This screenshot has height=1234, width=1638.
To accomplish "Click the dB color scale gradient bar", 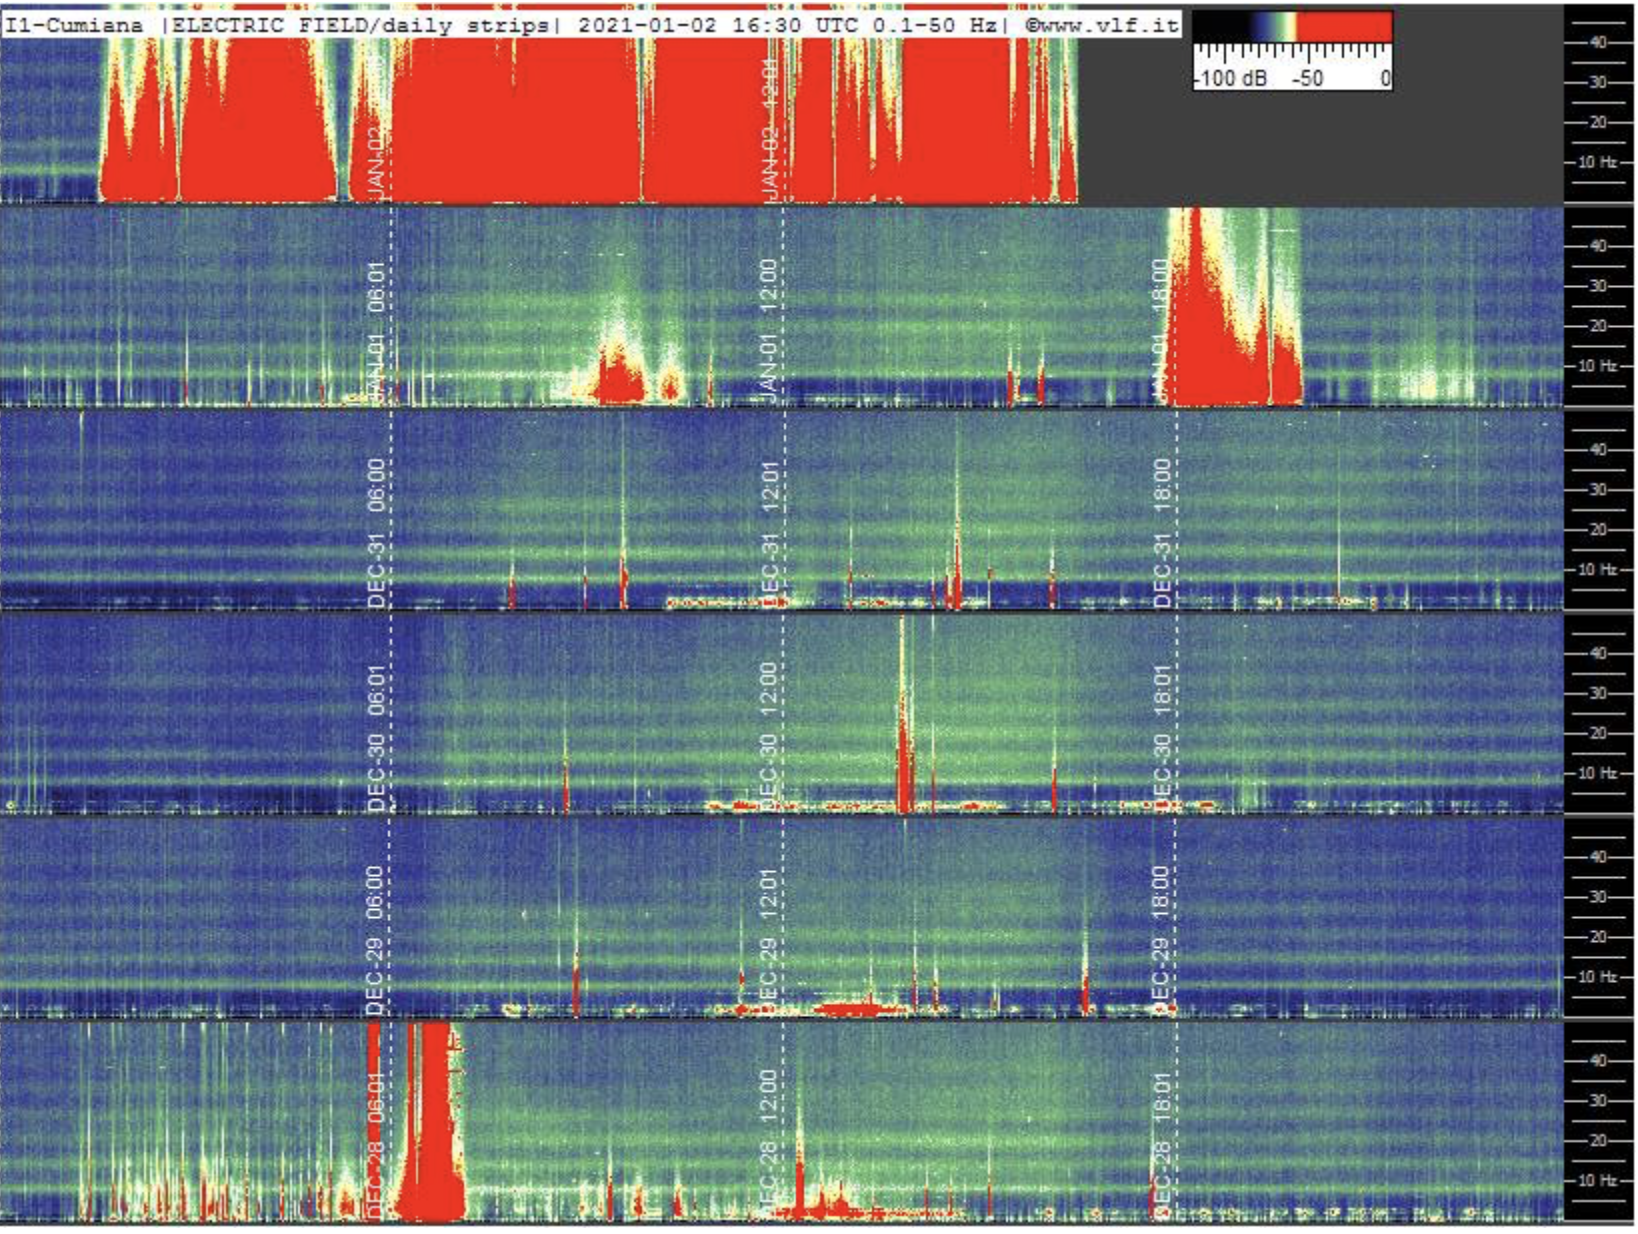I will 1293,27.
